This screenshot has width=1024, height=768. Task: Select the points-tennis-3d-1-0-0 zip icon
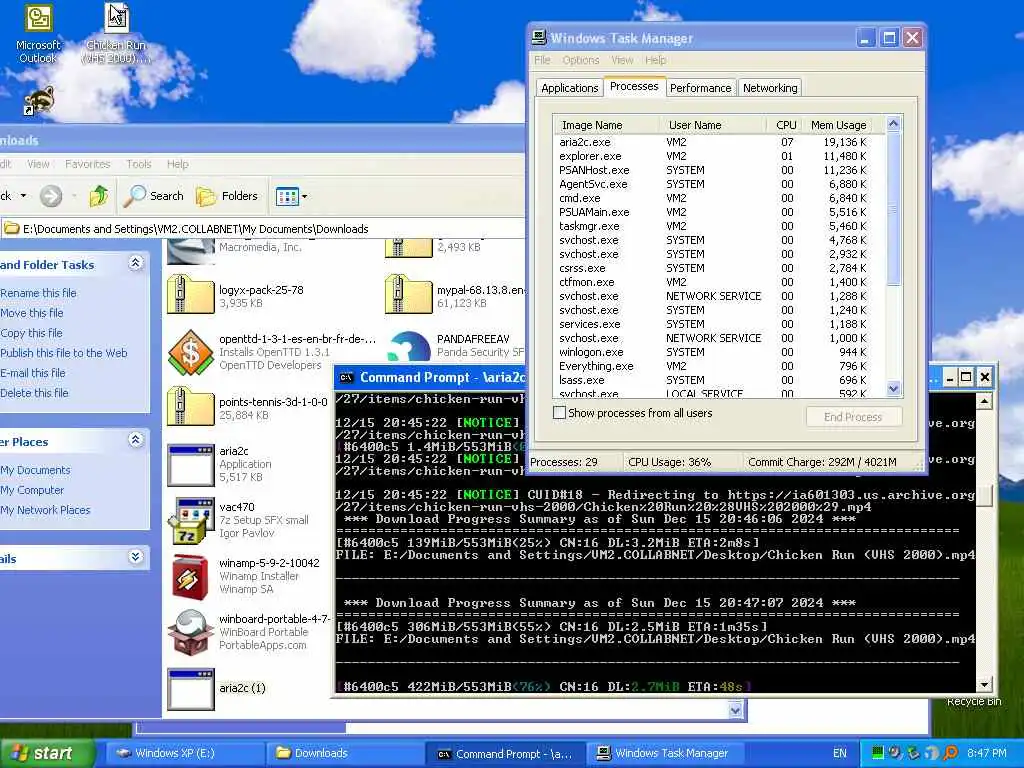coord(190,406)
